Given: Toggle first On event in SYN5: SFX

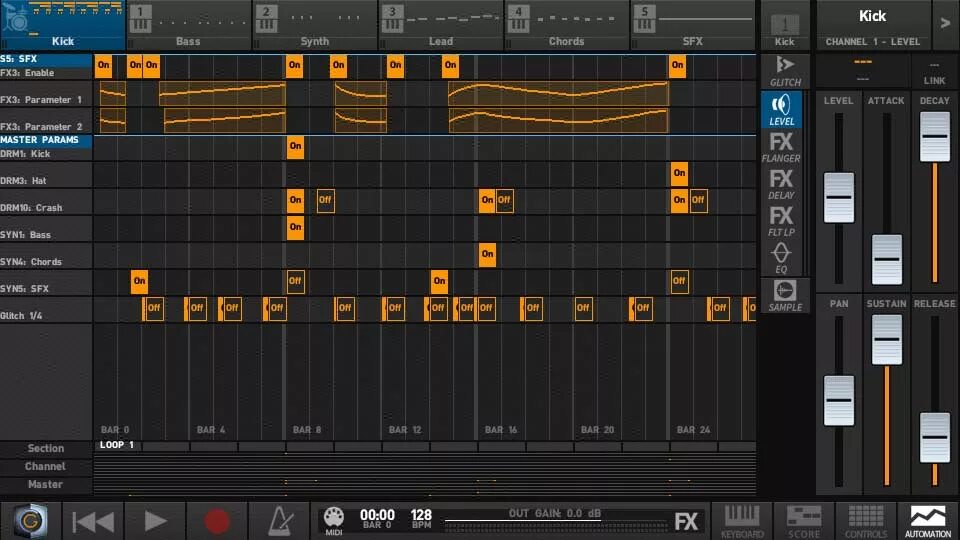Looking at the screenshot, I should (140, 281).
